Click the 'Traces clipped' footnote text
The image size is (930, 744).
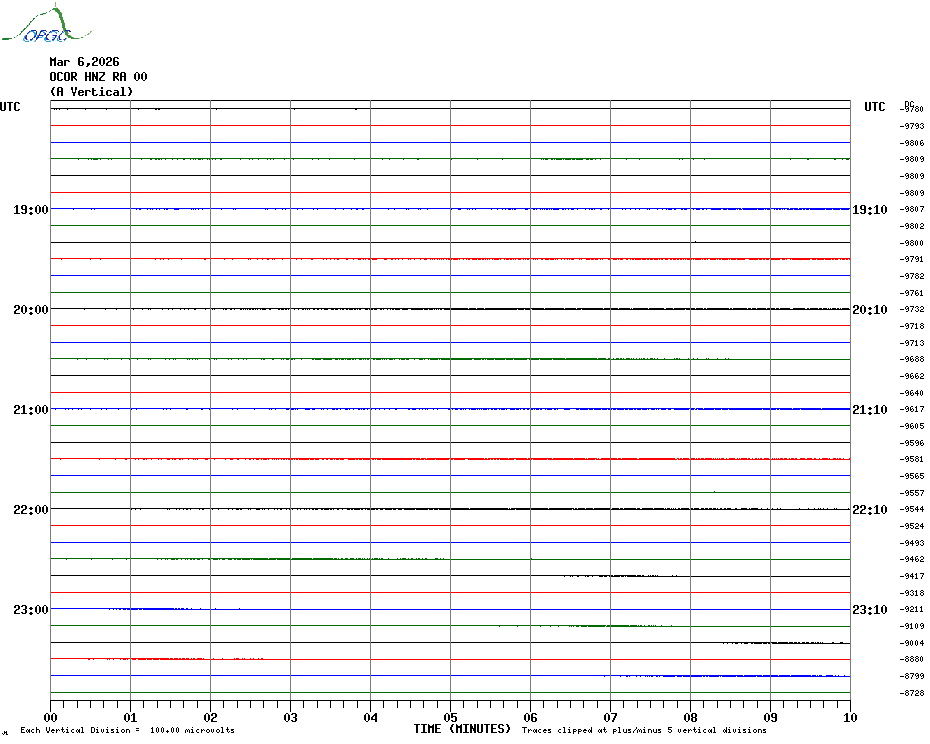tap(644, 730)
